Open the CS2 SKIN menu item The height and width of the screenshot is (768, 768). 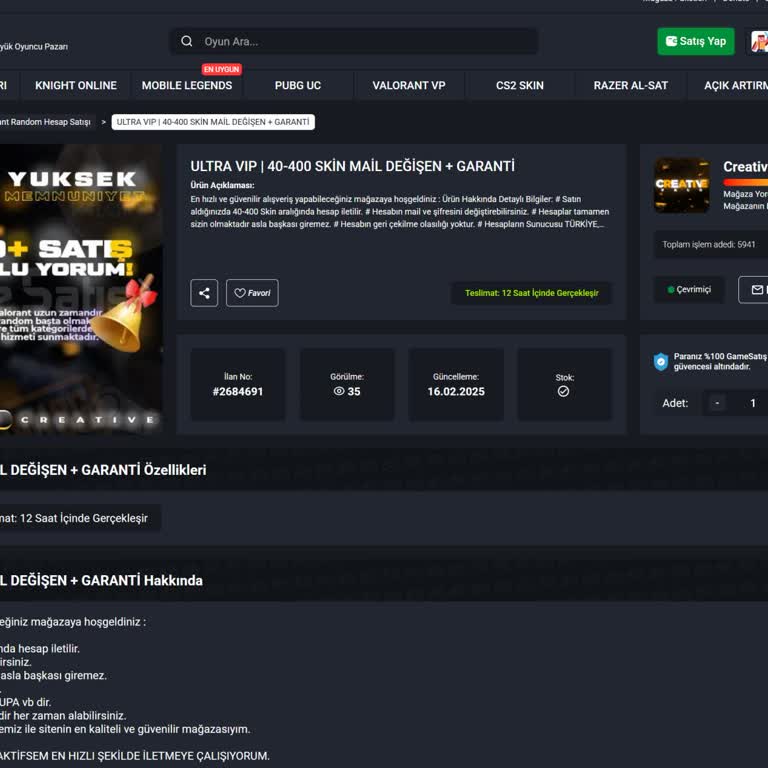click(520, 85)
